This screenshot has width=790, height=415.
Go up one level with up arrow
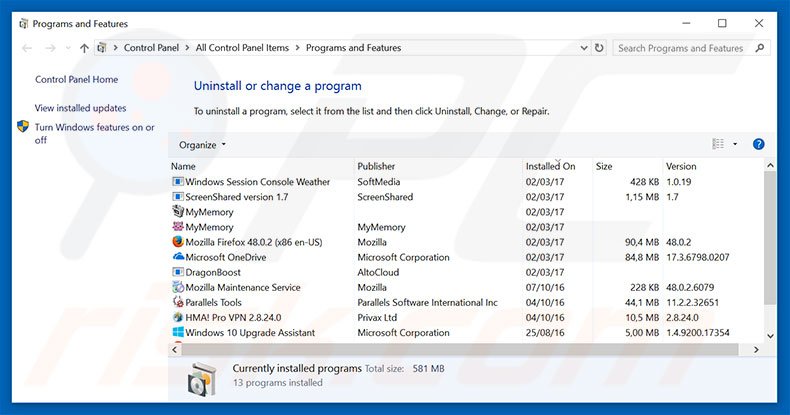(84, 48)
